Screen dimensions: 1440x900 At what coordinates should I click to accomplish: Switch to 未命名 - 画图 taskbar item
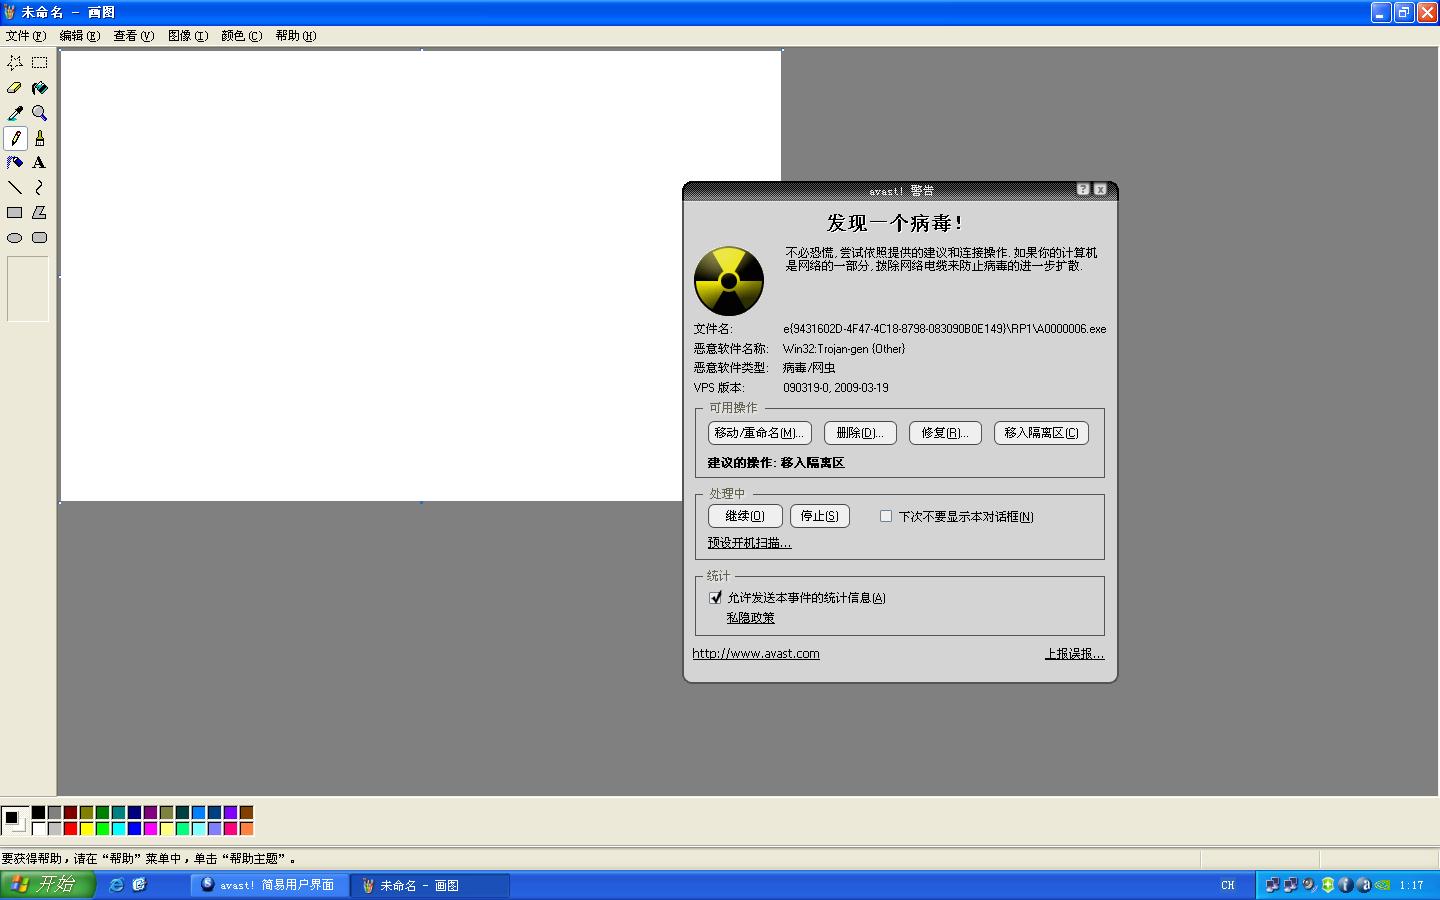[430, 885]
